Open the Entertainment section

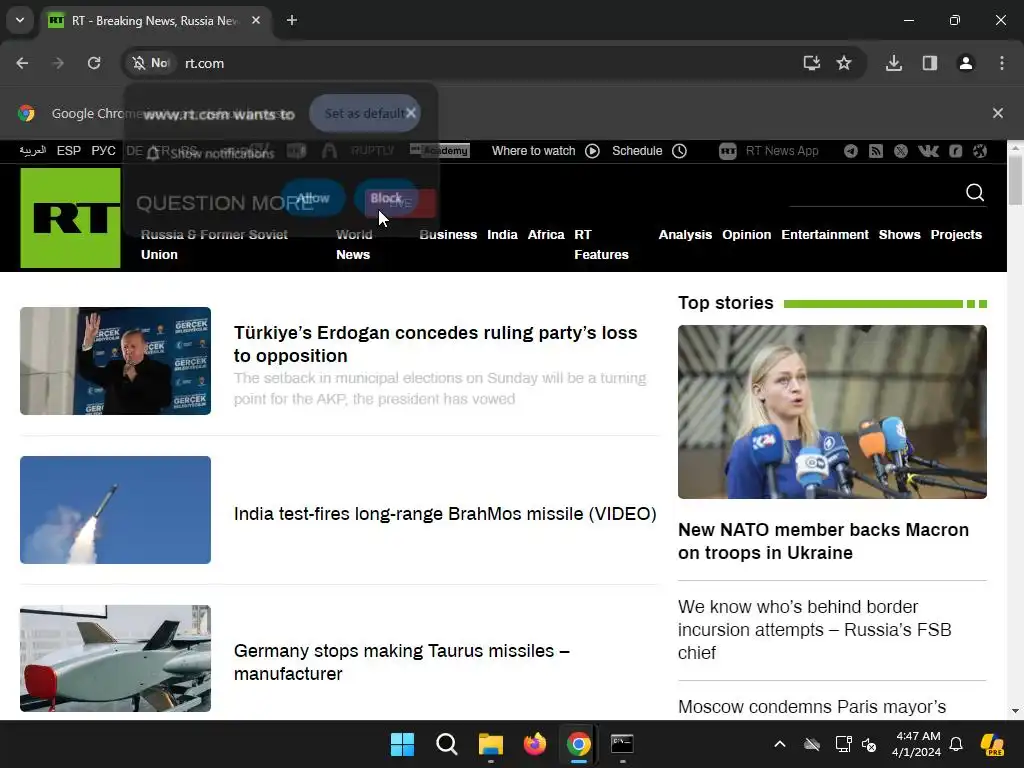pyautogui.click(x=825, y=234)
